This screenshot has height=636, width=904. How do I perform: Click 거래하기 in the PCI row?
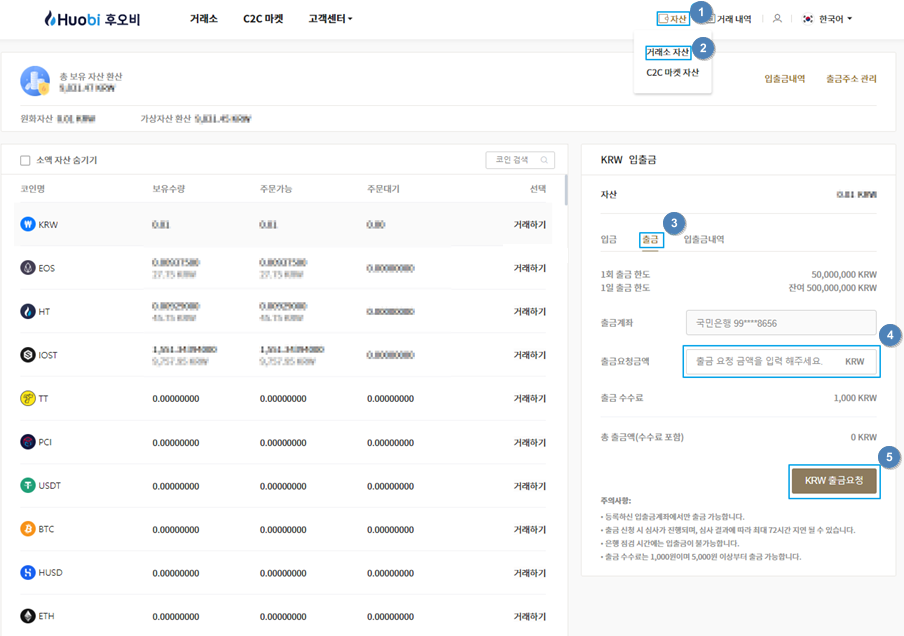(529, 442)
